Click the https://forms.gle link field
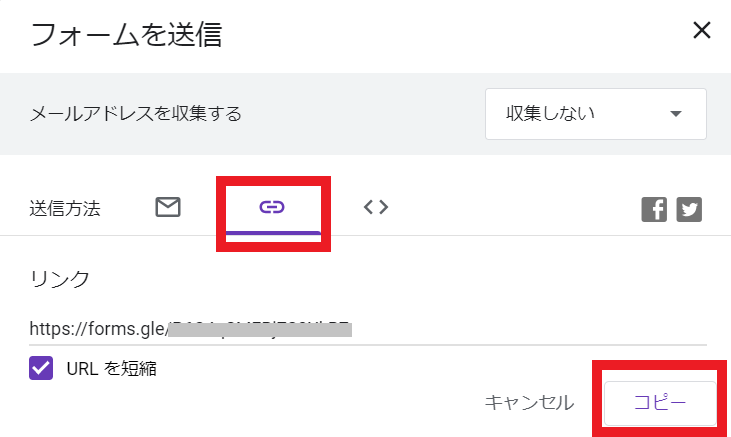Image resolution: width=731 pixels, height=437 pixels. [x=368, y=329]
